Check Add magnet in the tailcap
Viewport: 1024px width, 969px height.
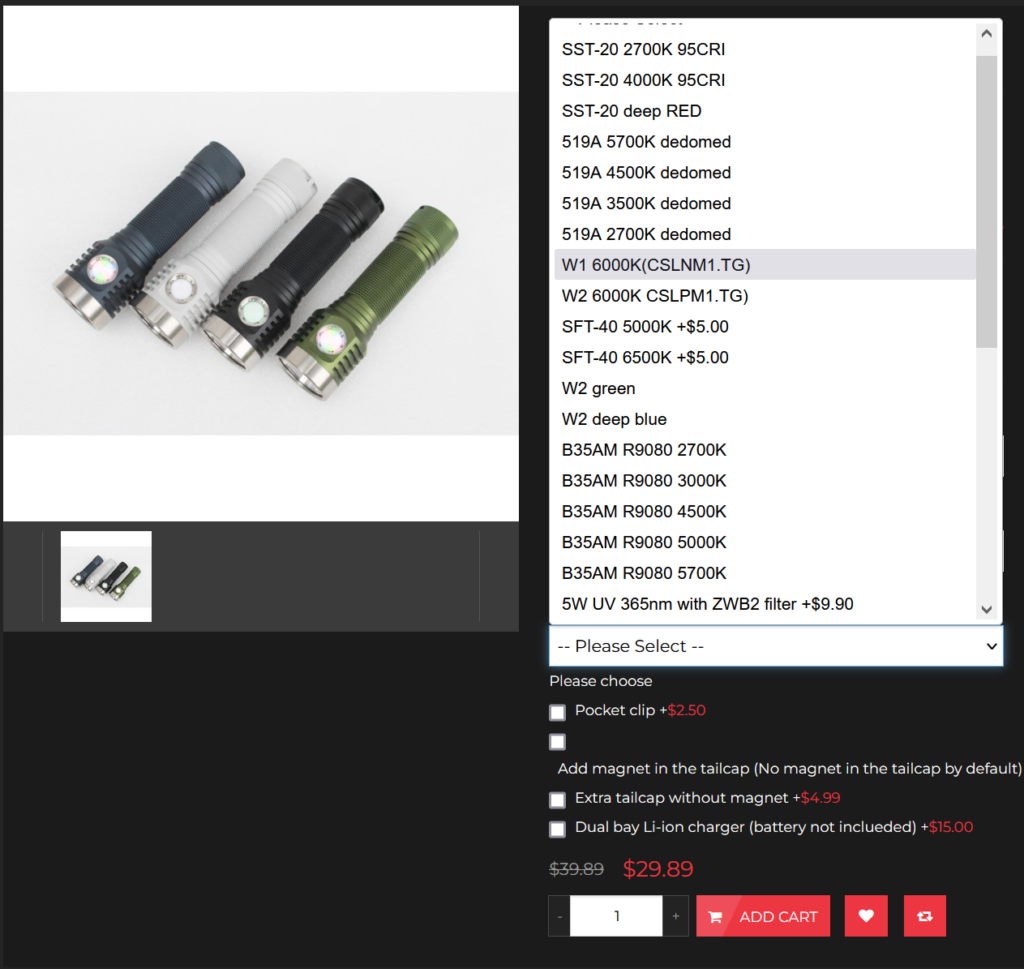click(x=557, y=742)
